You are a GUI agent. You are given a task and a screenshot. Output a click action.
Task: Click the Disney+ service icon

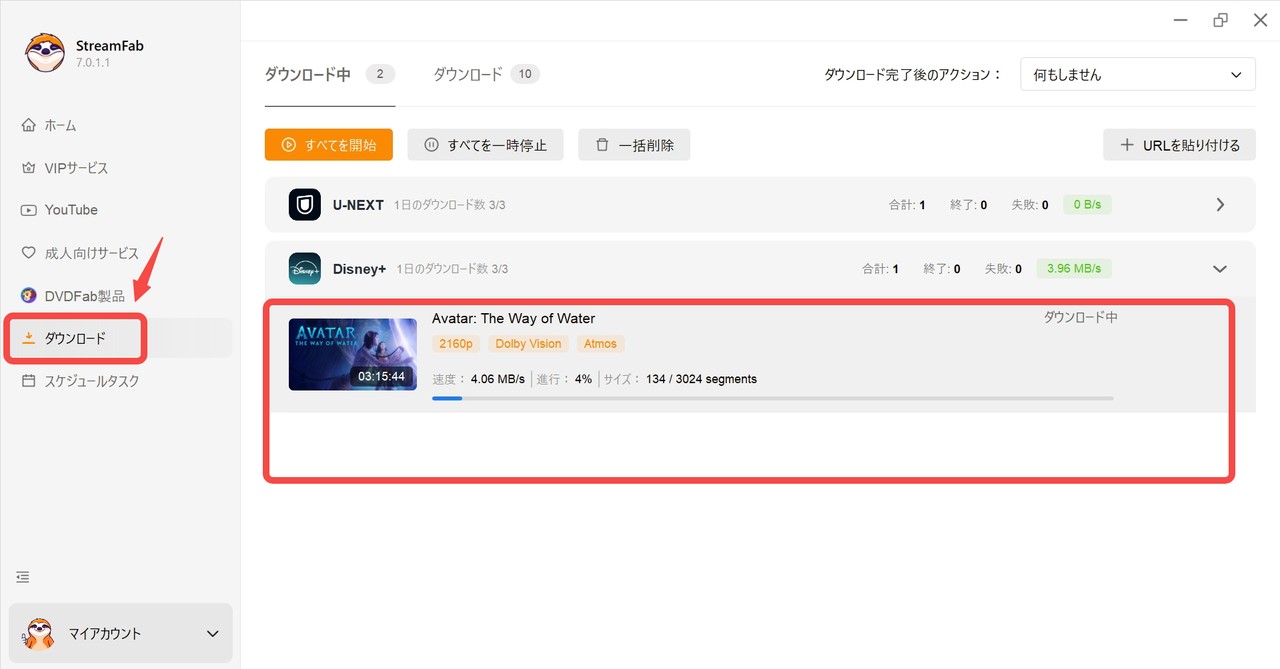304,269
